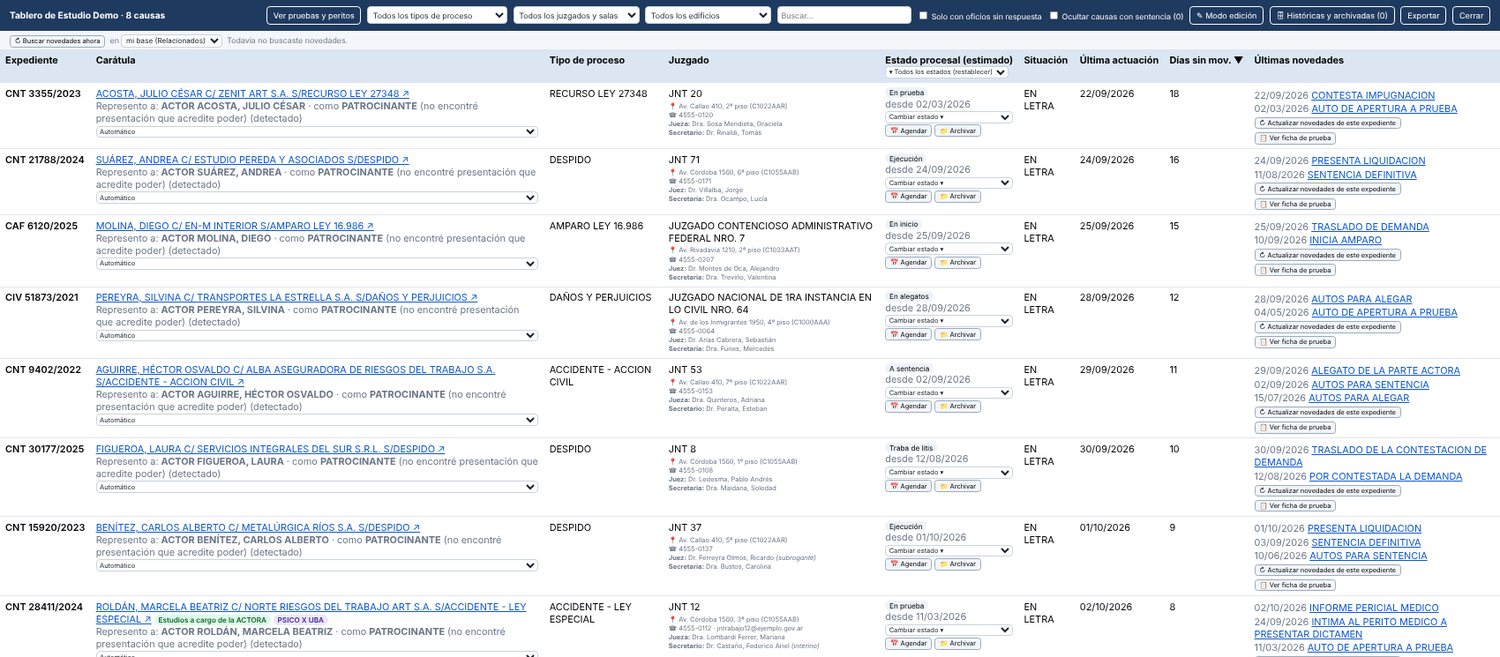
Task: Click expediente number CNT 15920/2023
Action: pos(45,527)
